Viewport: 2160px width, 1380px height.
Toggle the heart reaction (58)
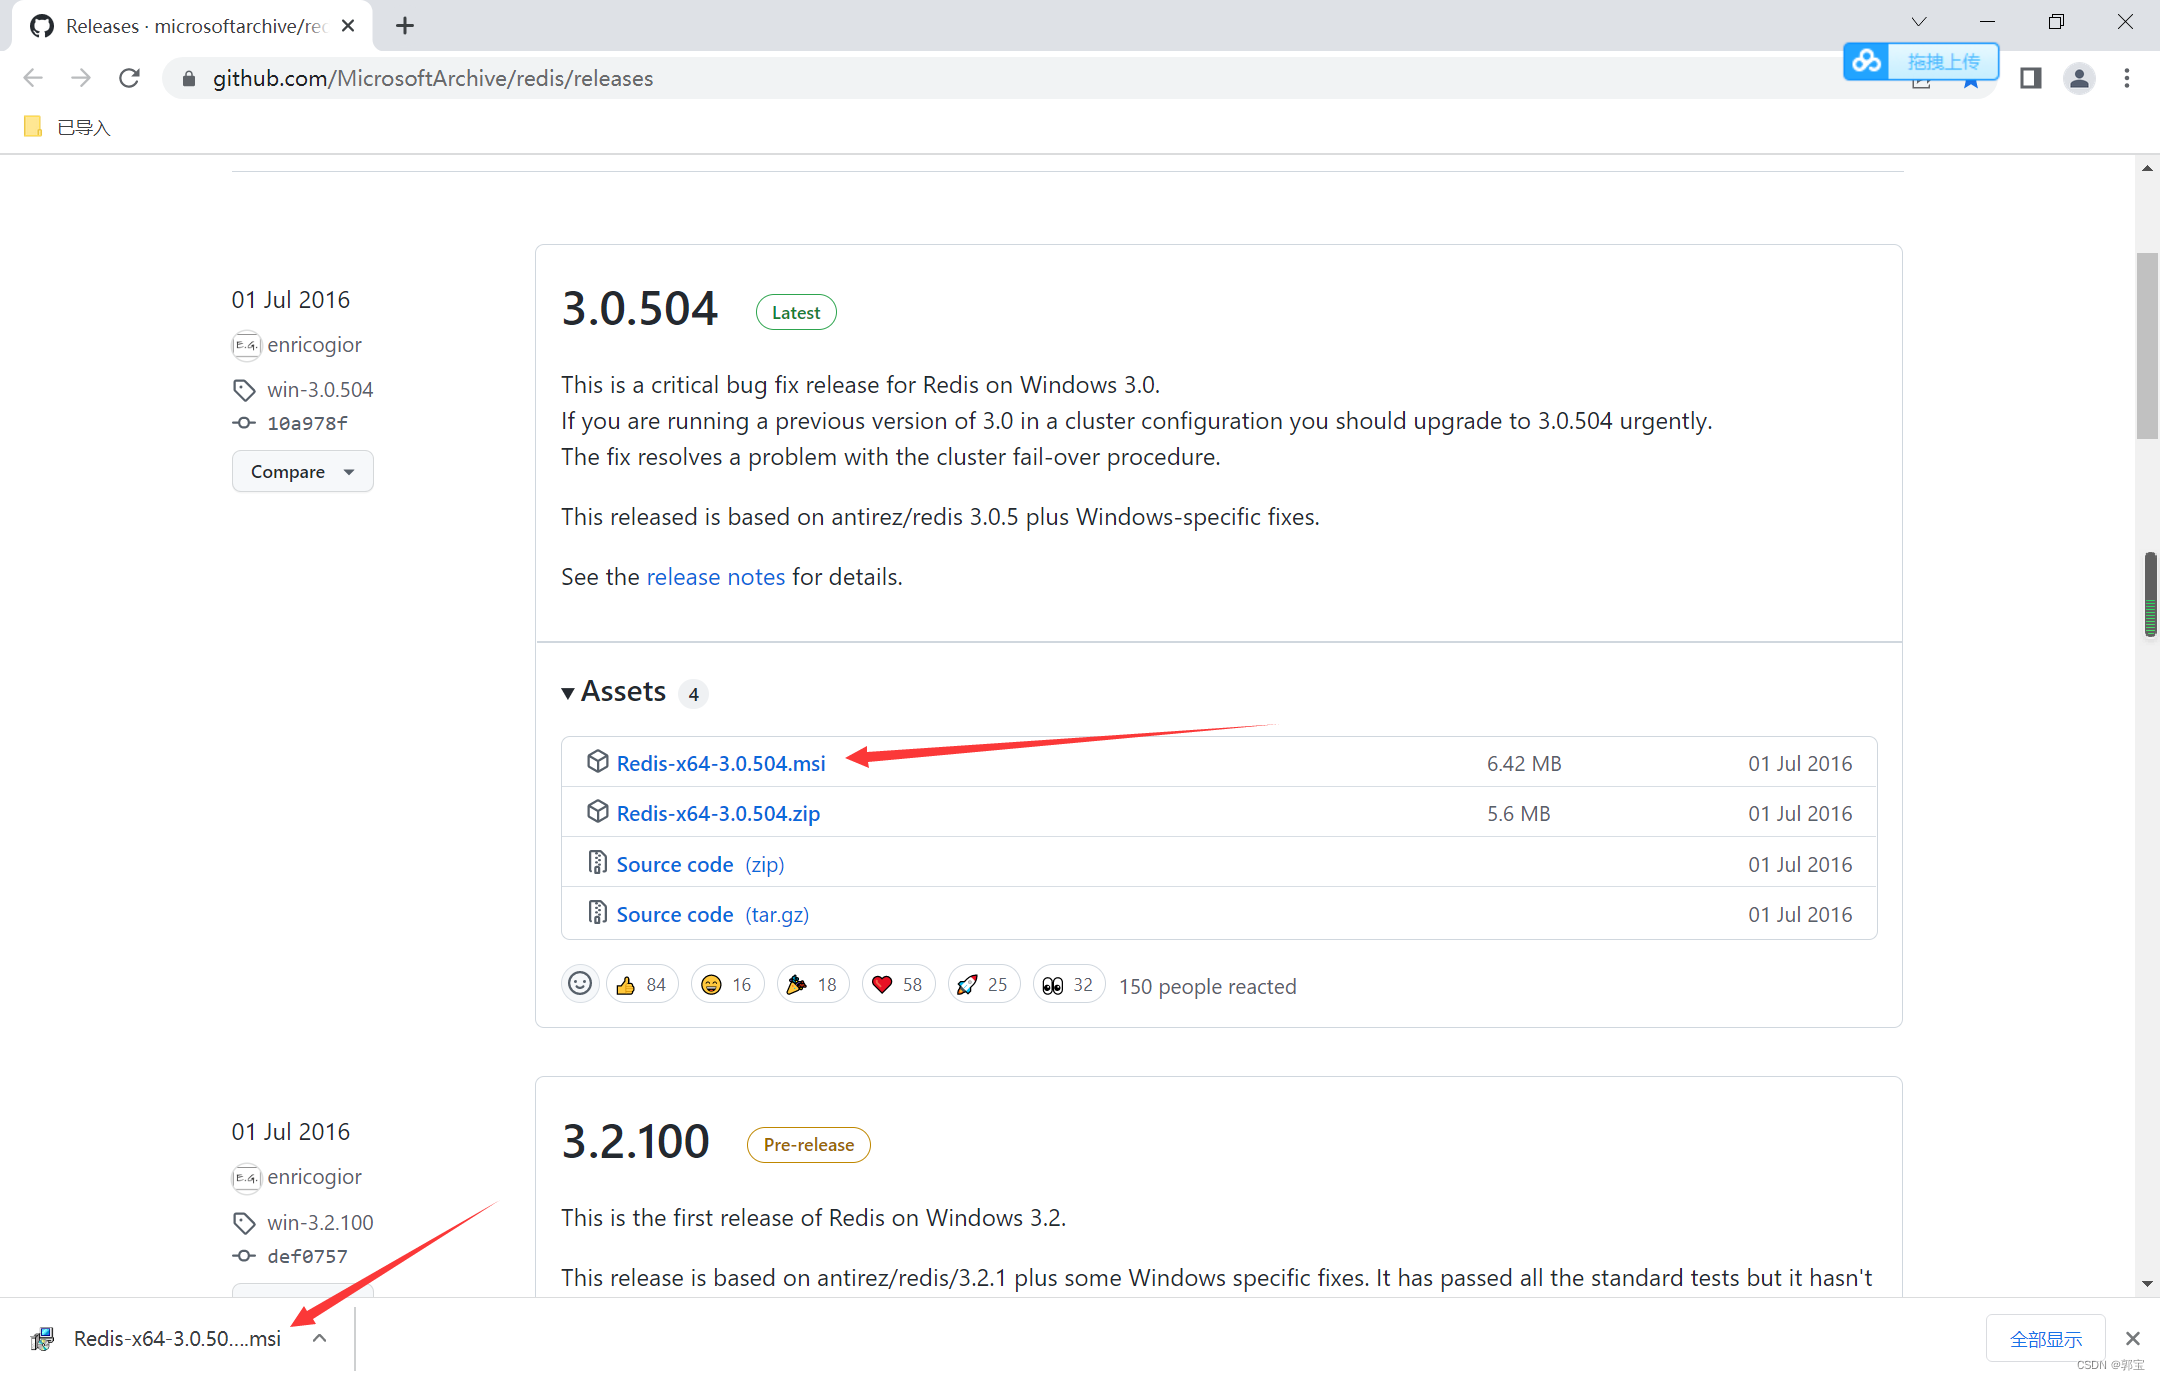tap(898, 984)
